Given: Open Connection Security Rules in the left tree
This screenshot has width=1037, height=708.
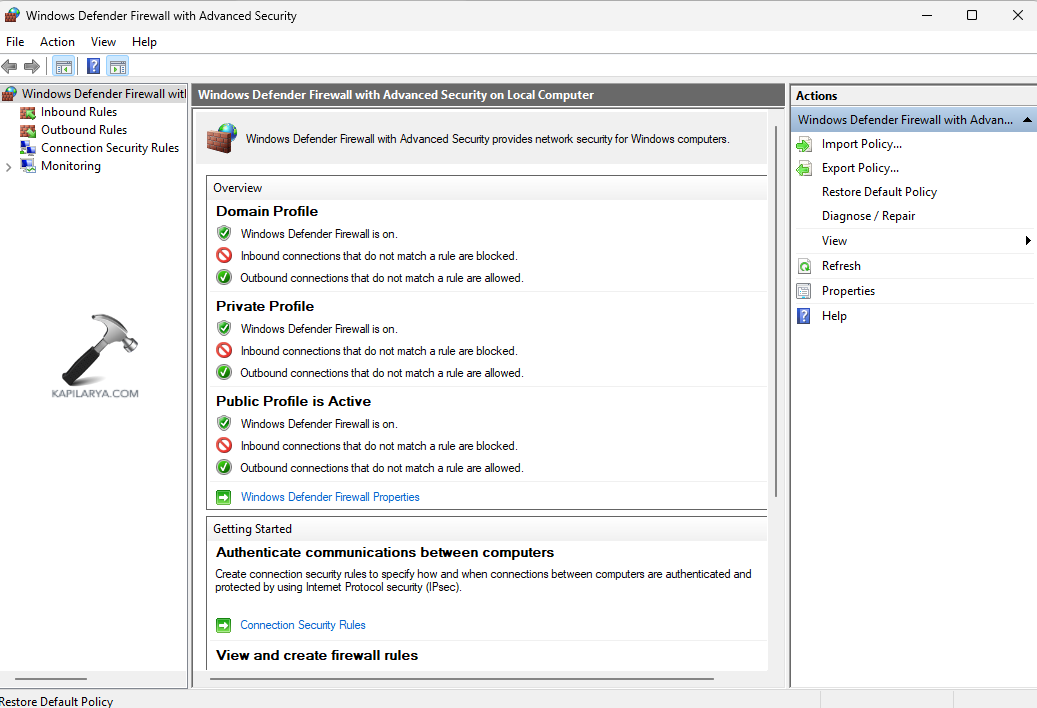Looking at the screenshot, I should (109, 148).
